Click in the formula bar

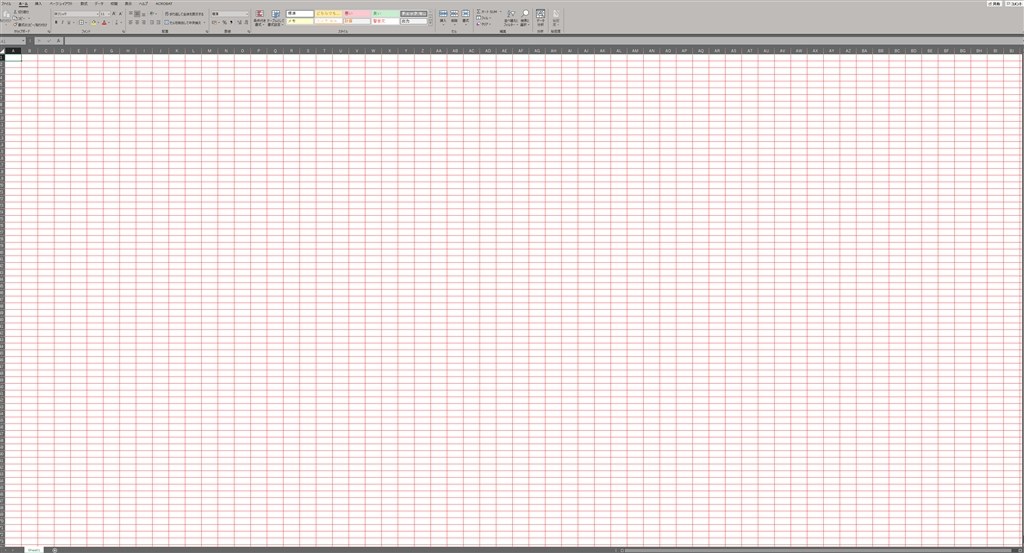click(542, 40)
